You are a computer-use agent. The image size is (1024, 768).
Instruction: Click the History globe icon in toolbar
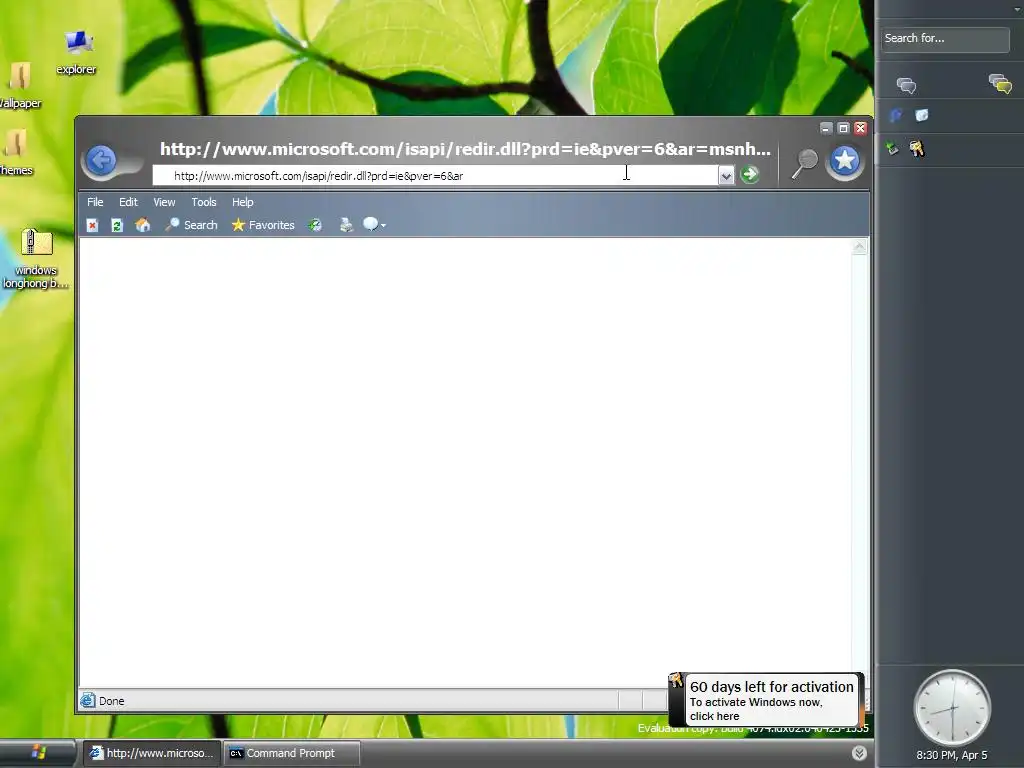315,225
